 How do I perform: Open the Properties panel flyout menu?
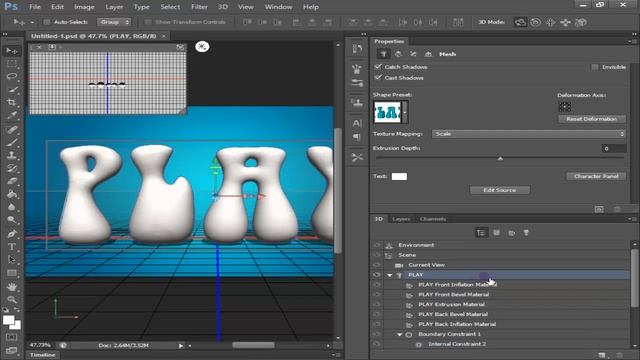coord(632,41)
